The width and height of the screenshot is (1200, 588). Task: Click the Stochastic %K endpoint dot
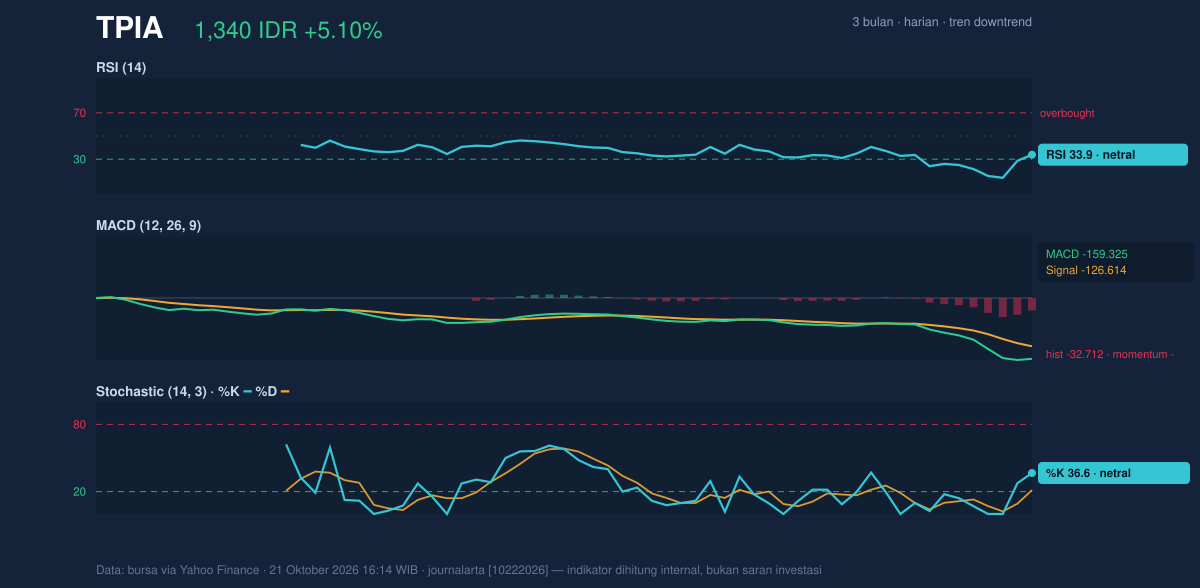[1032, 473]
